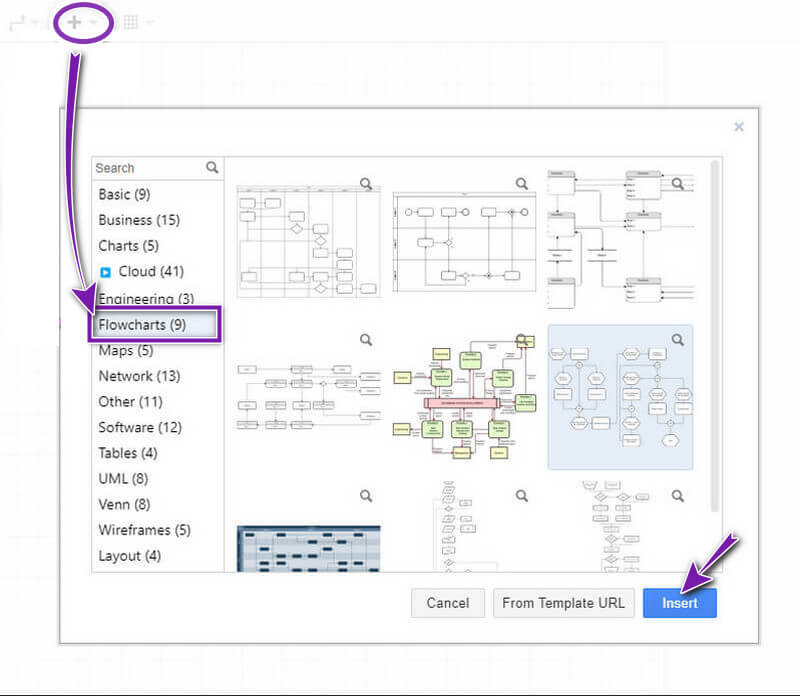Click the From Template URL button
Image resolution: width=800 pixels, height=696 pixels.
563,603
